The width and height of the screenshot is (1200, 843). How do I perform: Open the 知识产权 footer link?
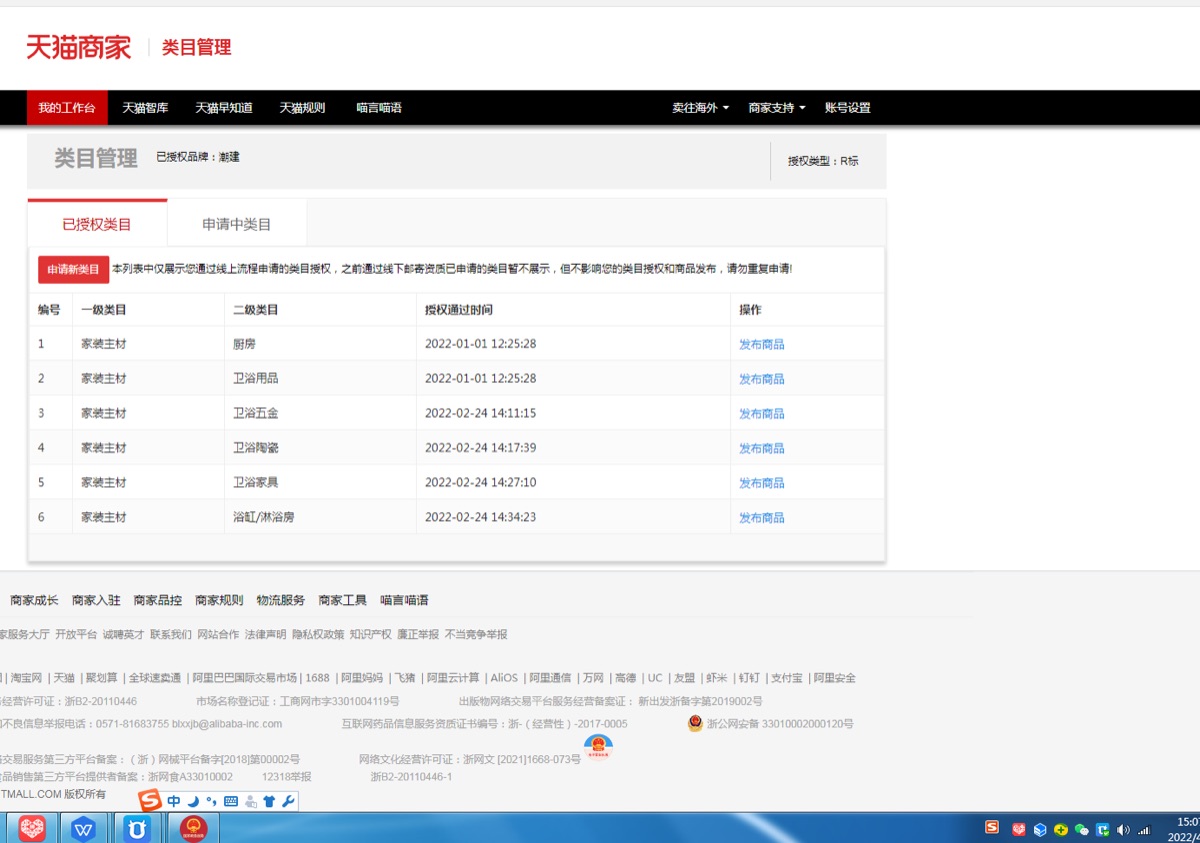click(371, 634)
